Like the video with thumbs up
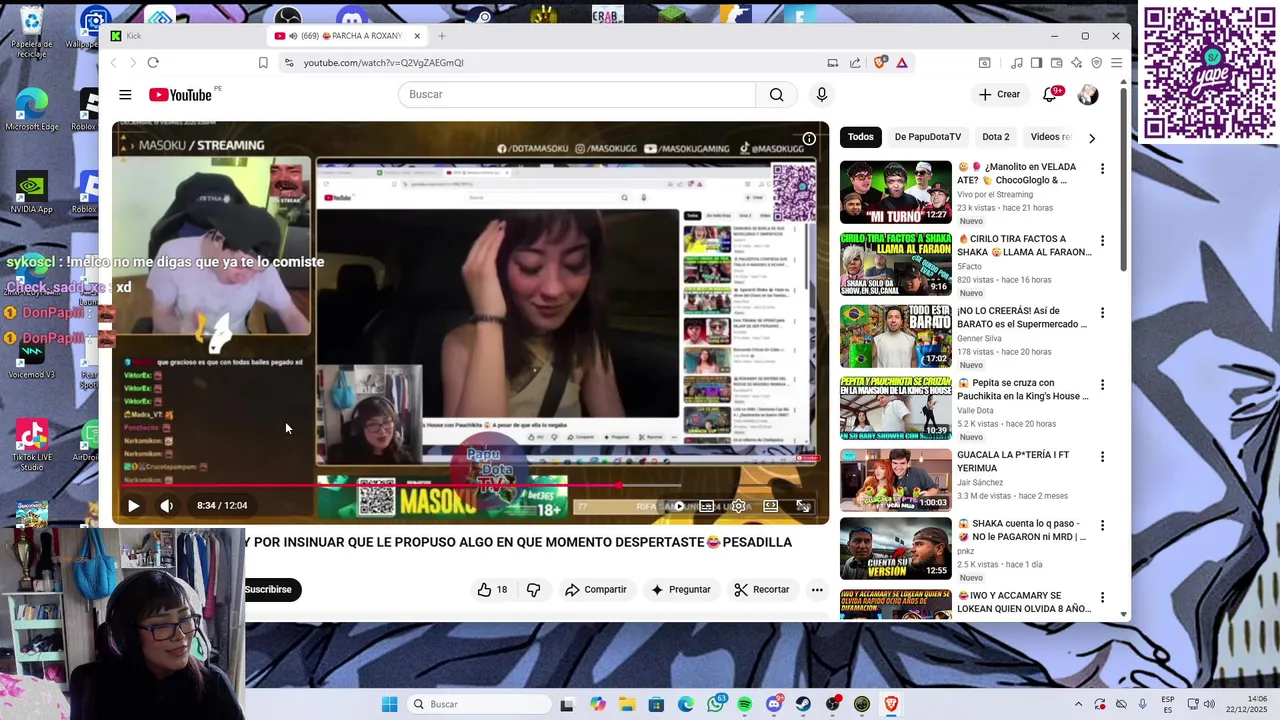Image resolution: width=1280 pixels, height=720 pixels. (x=492, y=590)
